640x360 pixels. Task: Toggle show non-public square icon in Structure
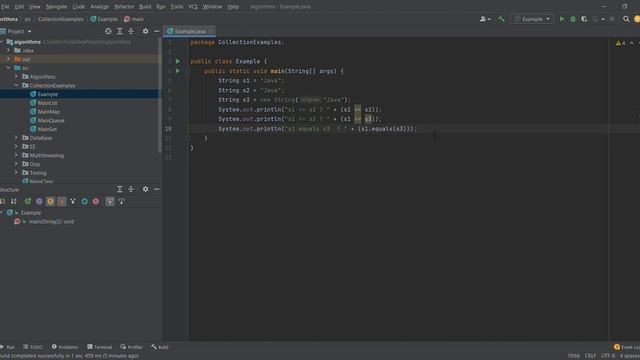[62, 201]
